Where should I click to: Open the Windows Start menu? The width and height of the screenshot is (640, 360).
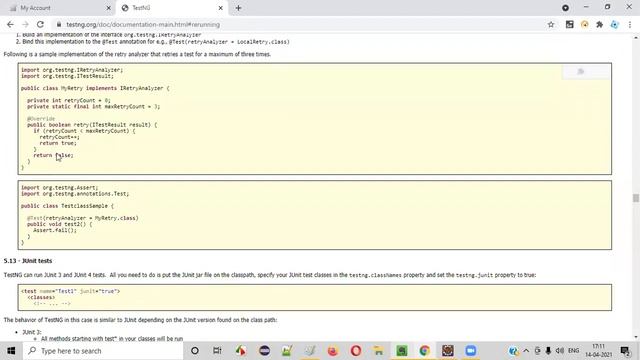[x=11, y=351]
